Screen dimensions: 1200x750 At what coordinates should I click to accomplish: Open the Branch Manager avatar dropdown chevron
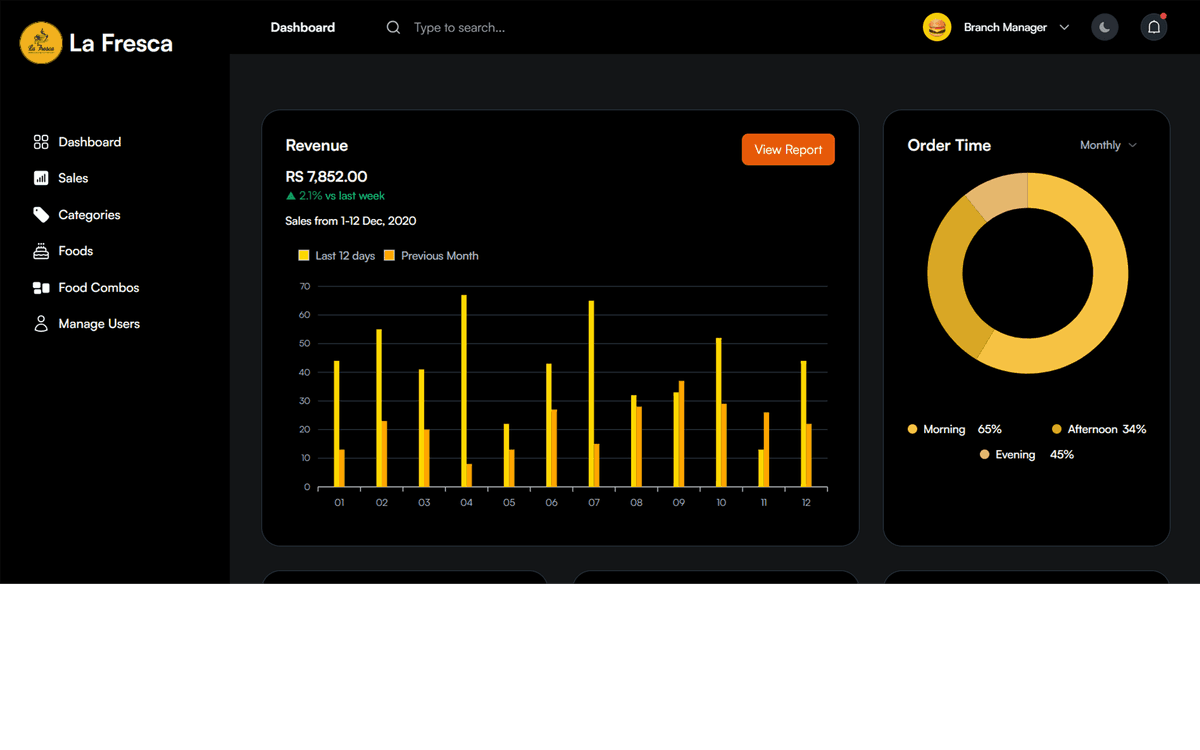1063,27
